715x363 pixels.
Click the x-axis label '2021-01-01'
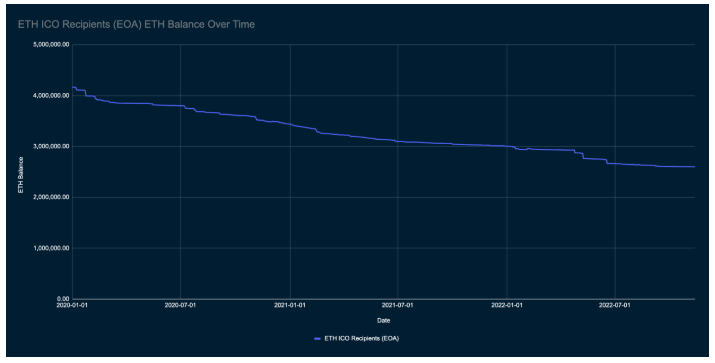click(x=290, y=306)
